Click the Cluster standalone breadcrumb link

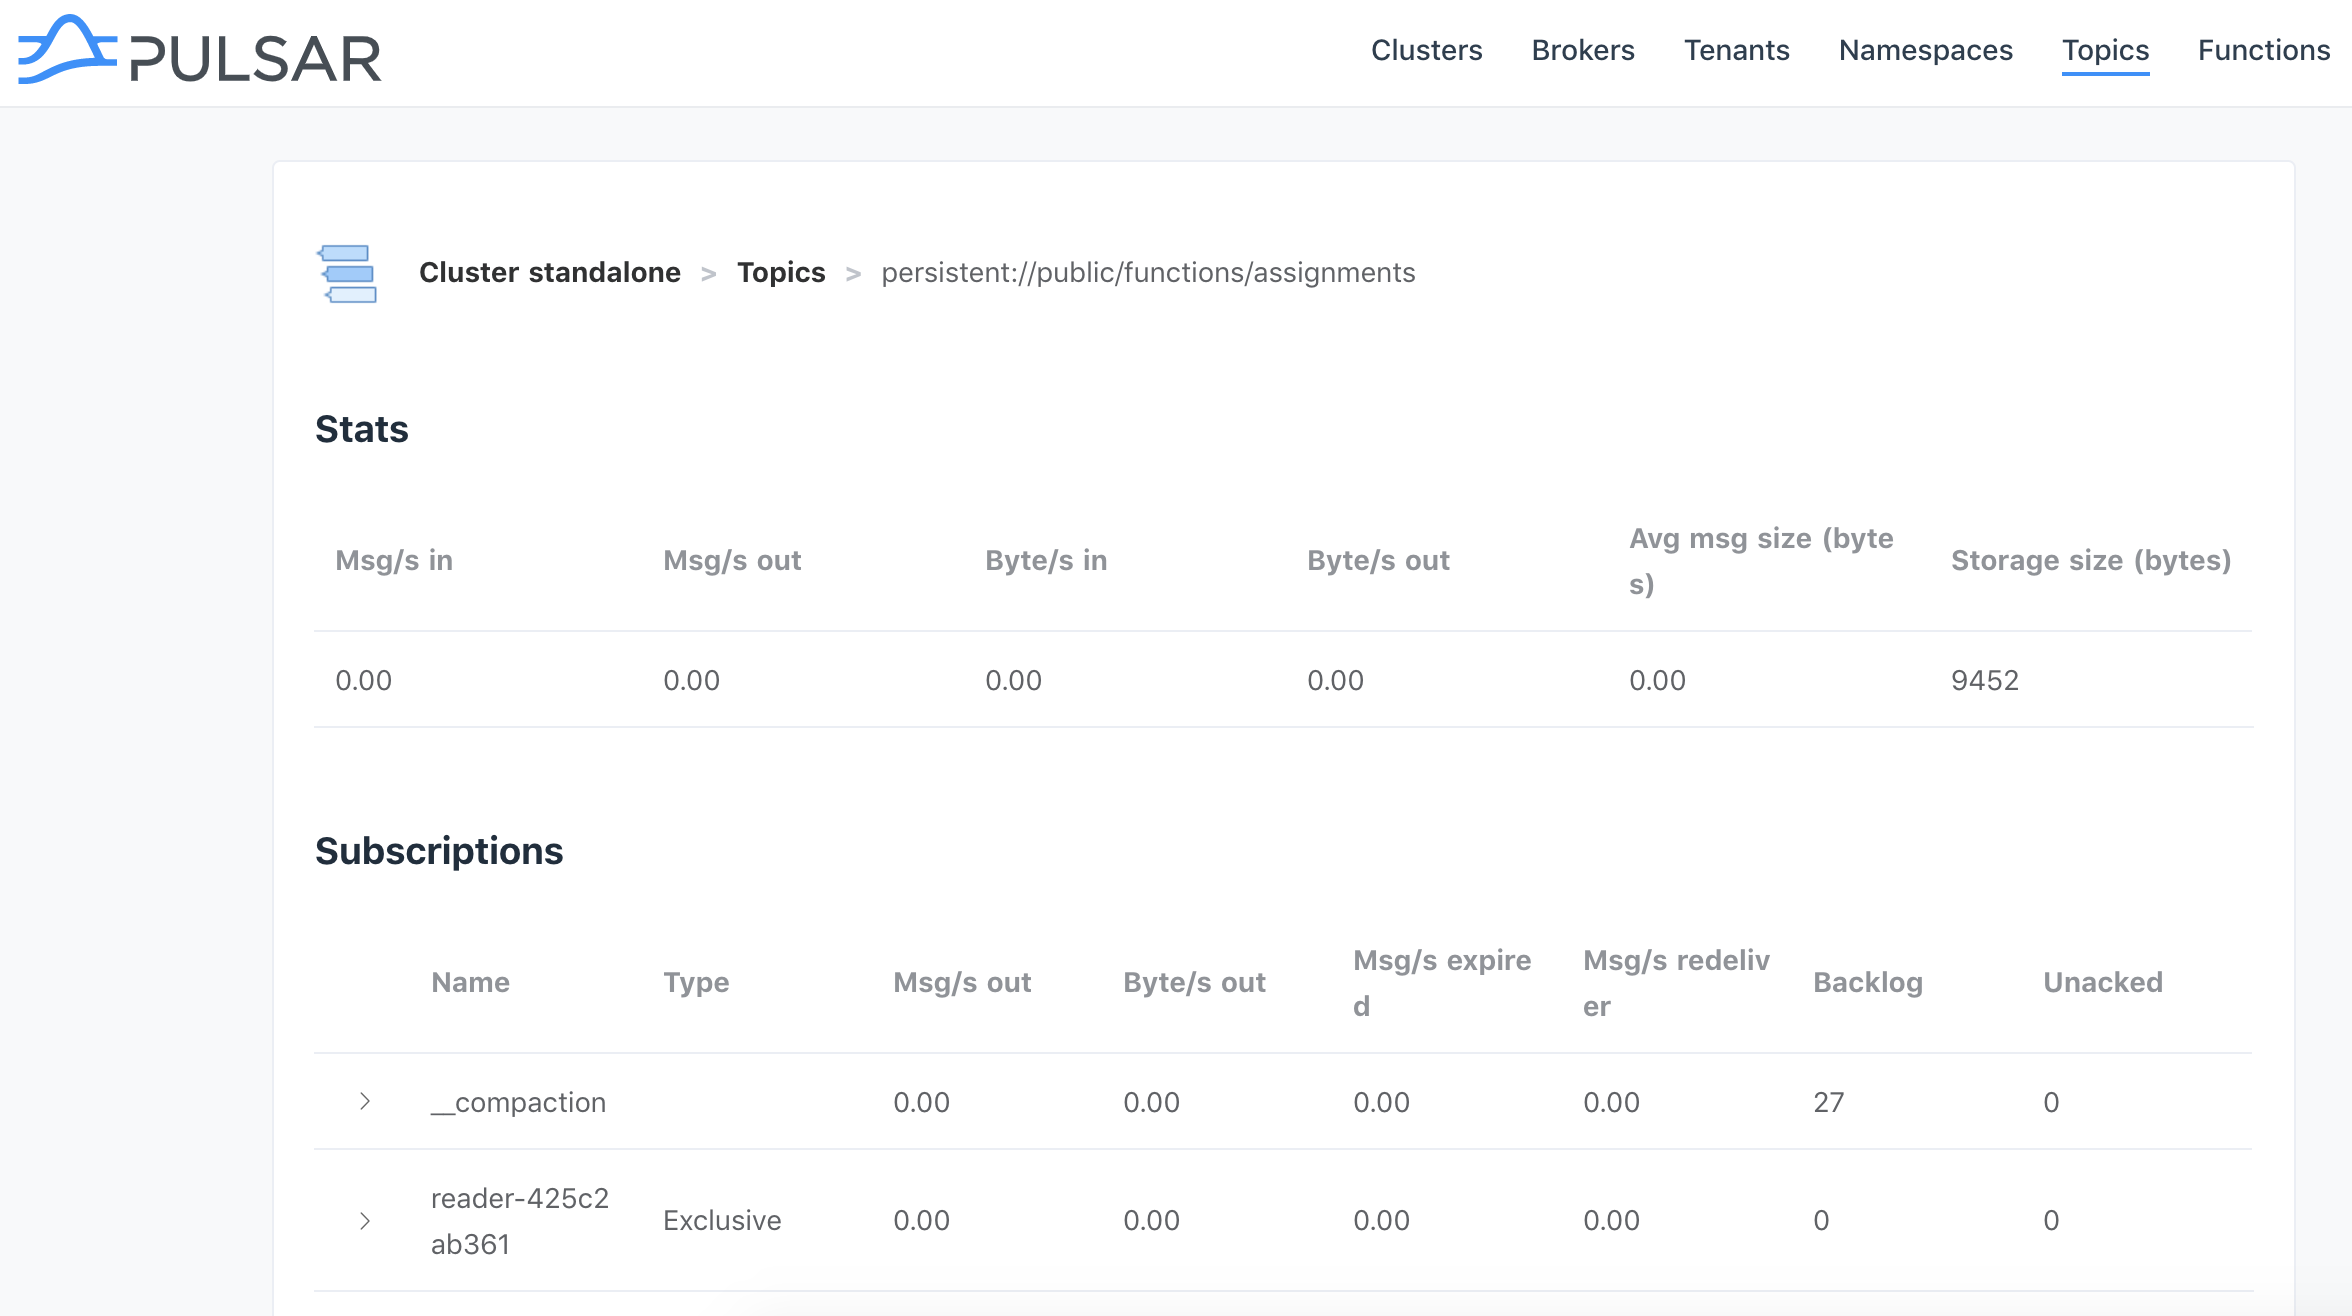[549, 272]
